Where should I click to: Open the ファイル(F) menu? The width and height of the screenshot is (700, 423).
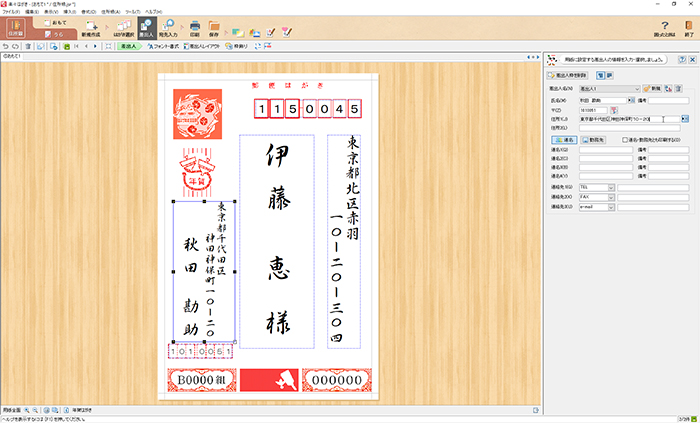tap(11, 11)
